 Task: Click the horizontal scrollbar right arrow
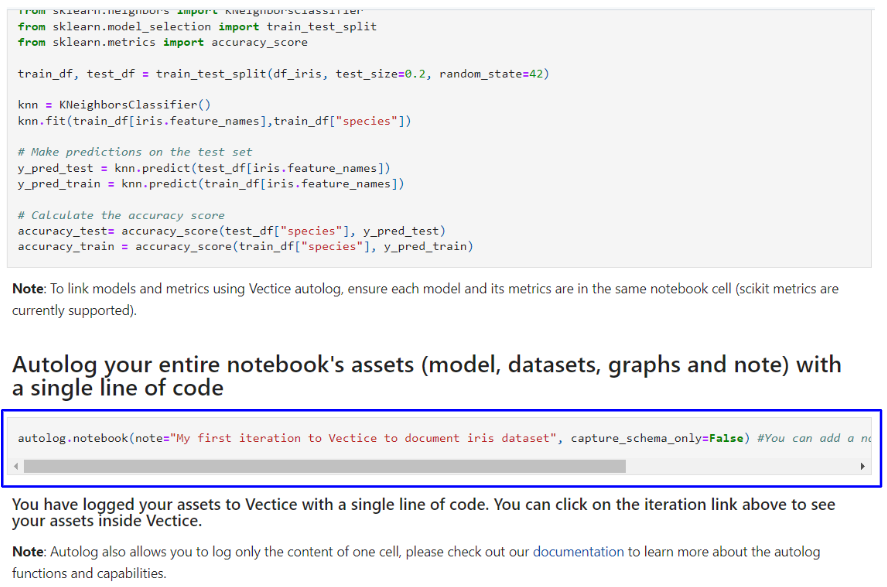click(x=863, y=466)
